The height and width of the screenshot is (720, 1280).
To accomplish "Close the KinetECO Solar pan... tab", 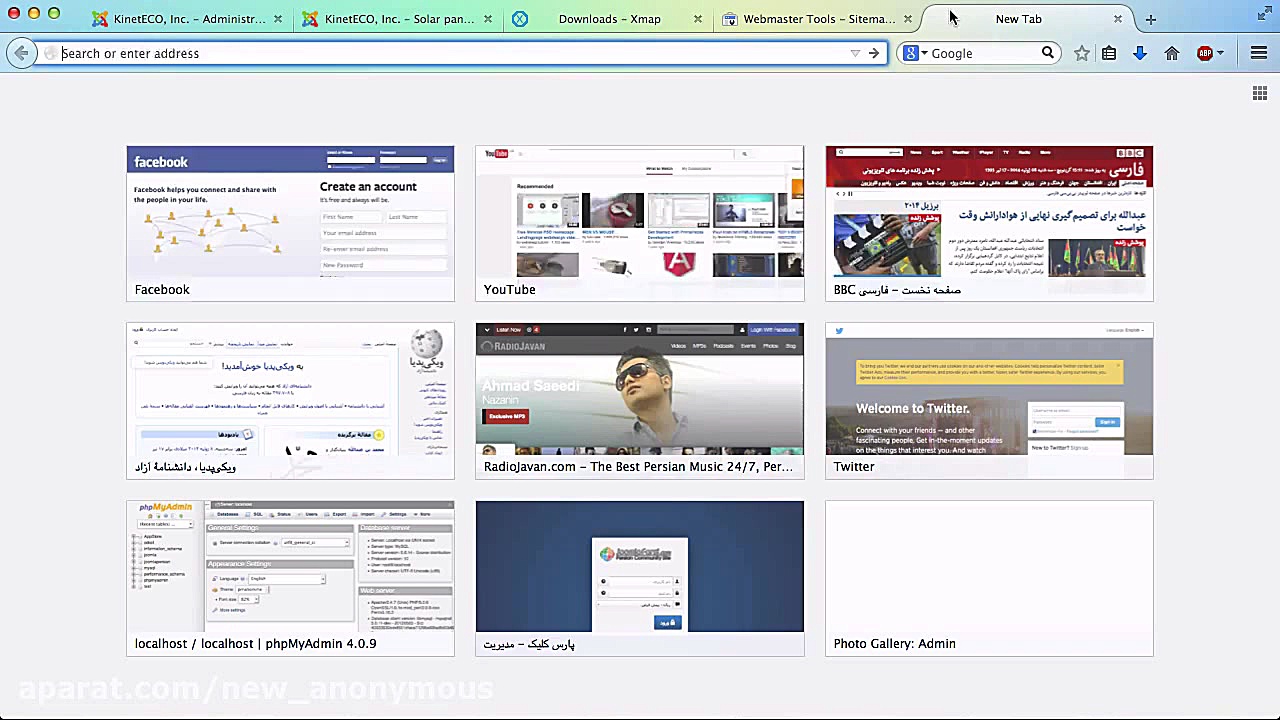I will (x=488, y=19).
